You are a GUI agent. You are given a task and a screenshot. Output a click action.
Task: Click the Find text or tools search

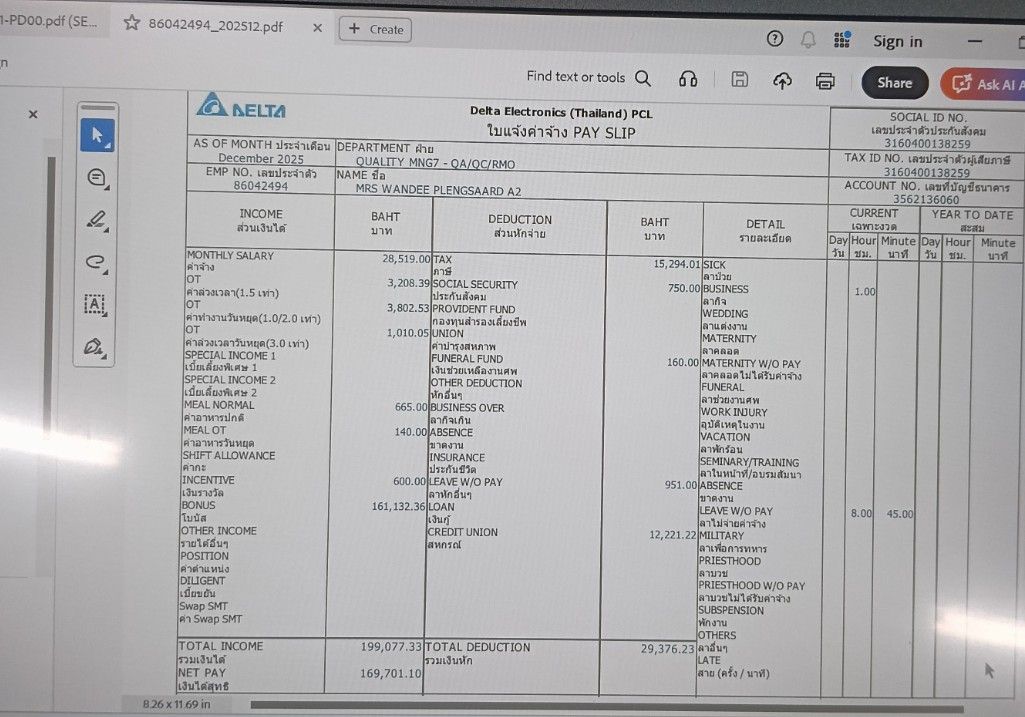(x=588, y=77)
